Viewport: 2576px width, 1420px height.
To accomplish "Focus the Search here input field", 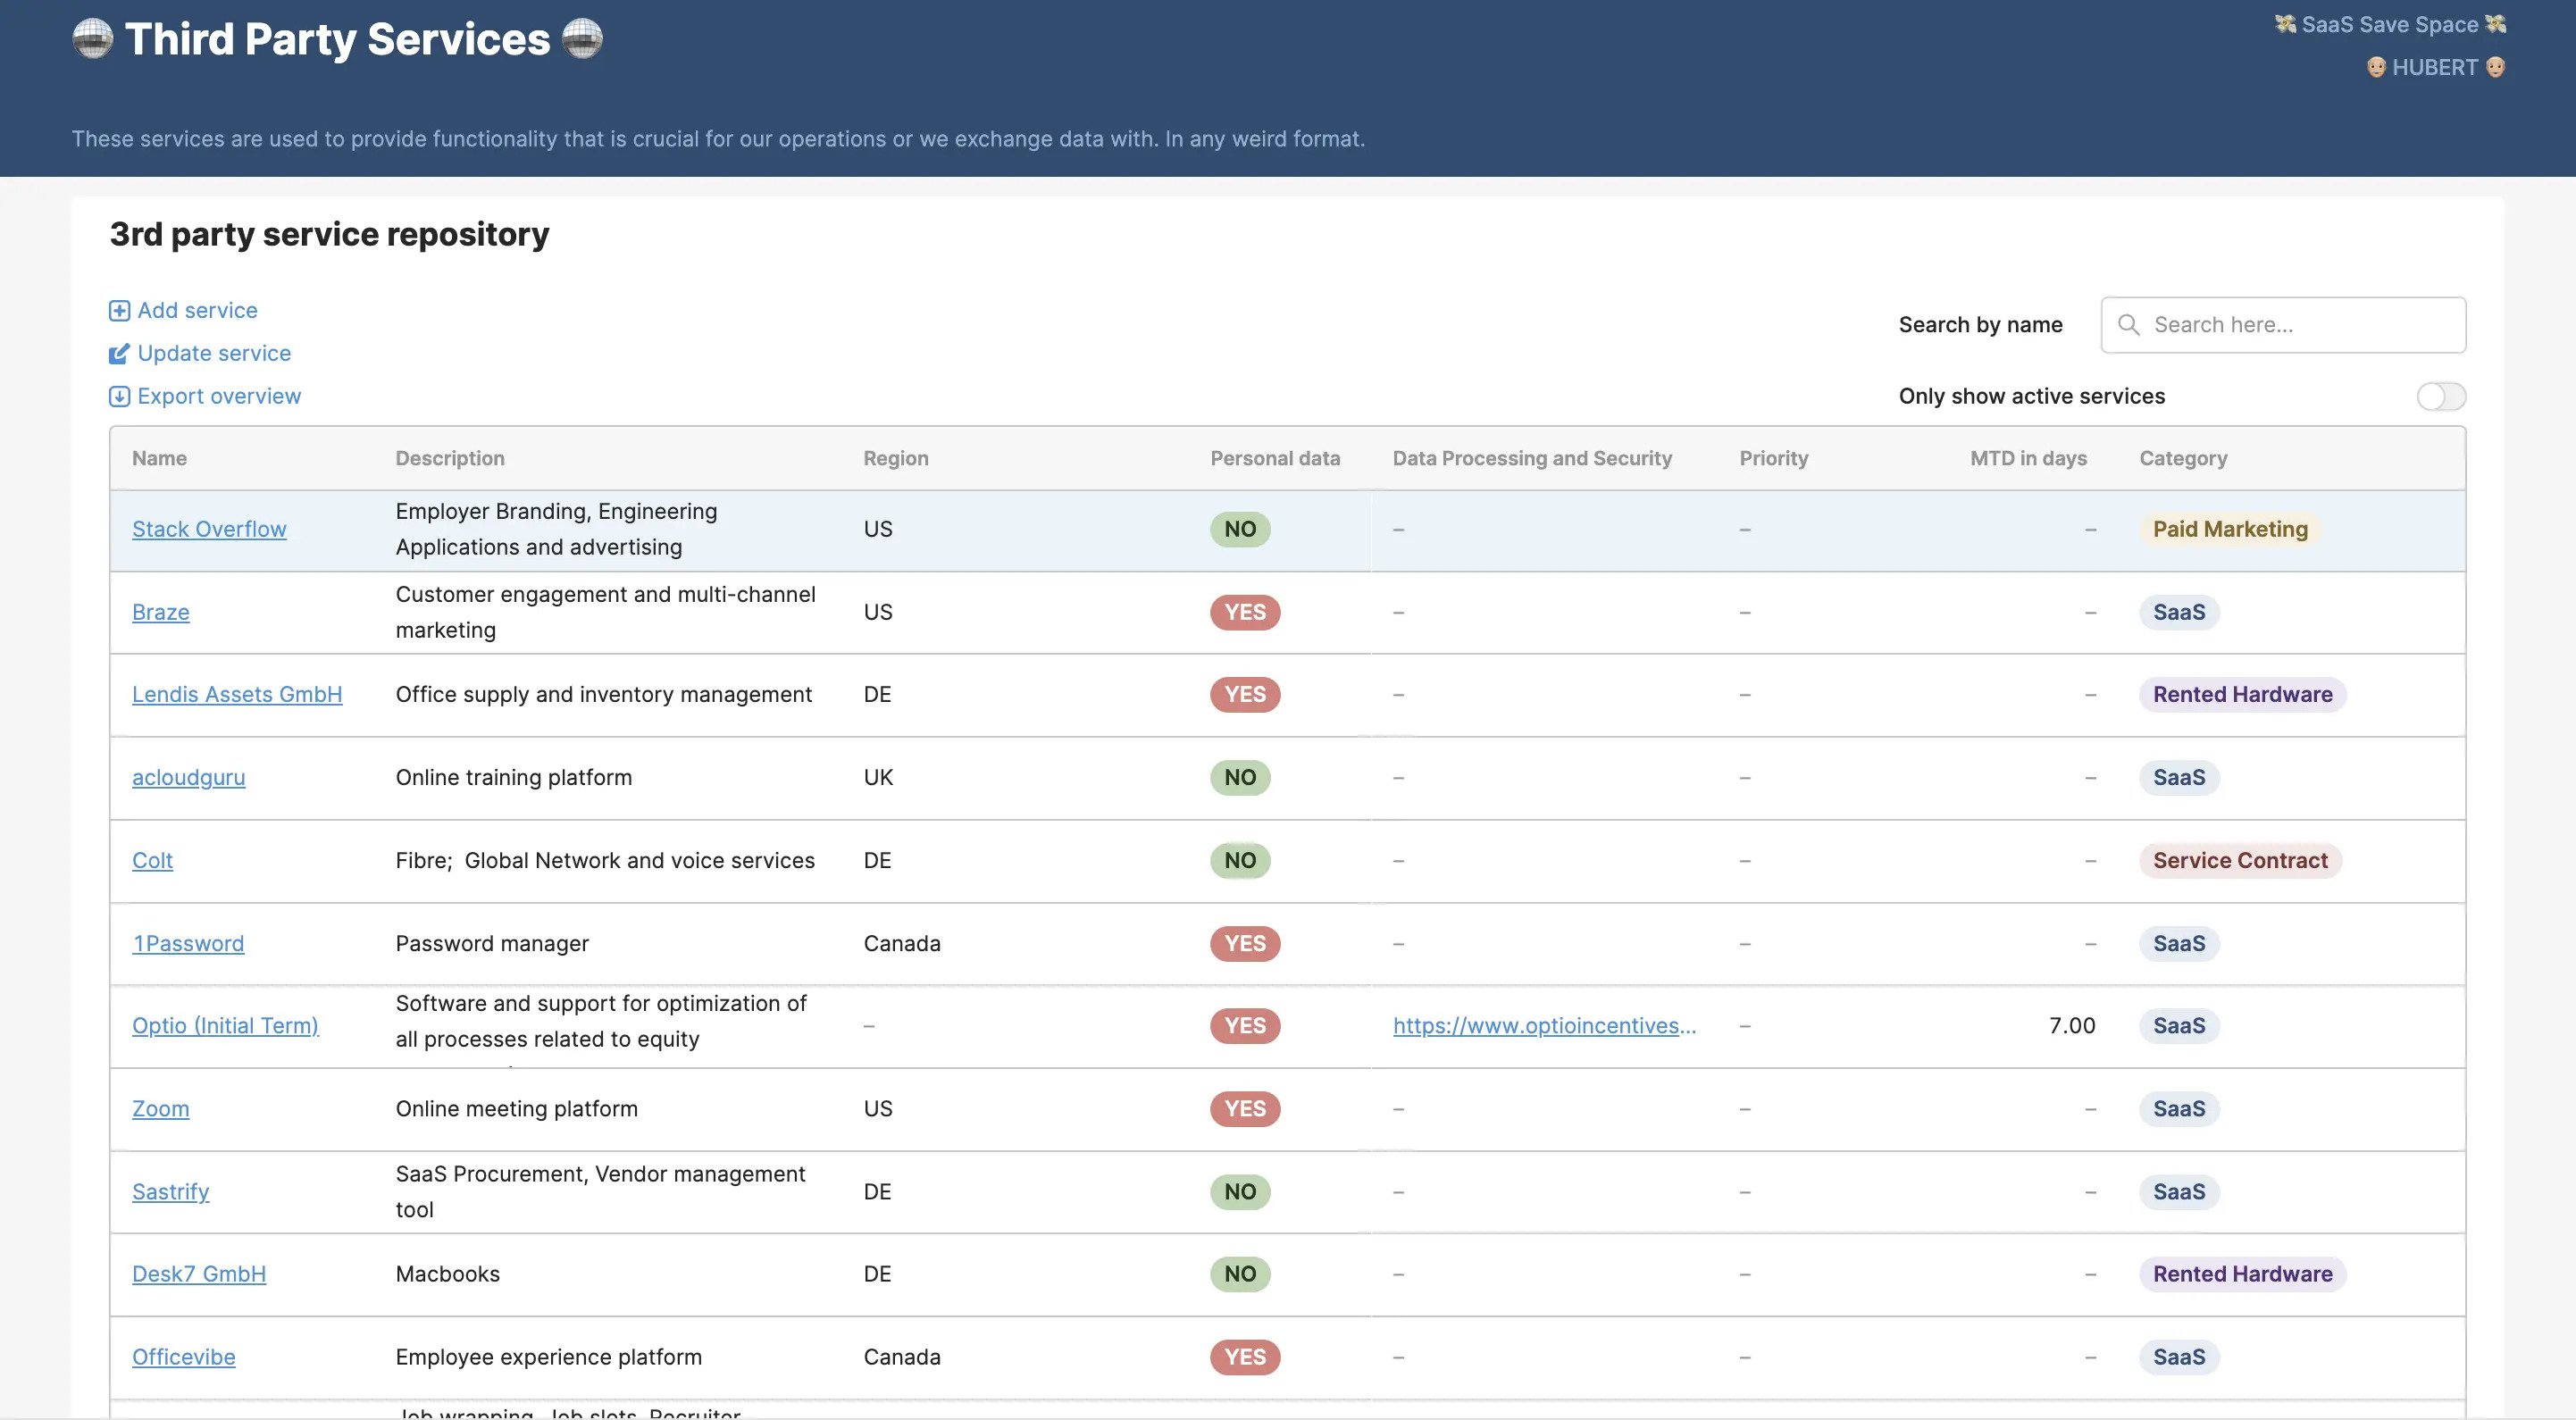I will coord(2283,325).
